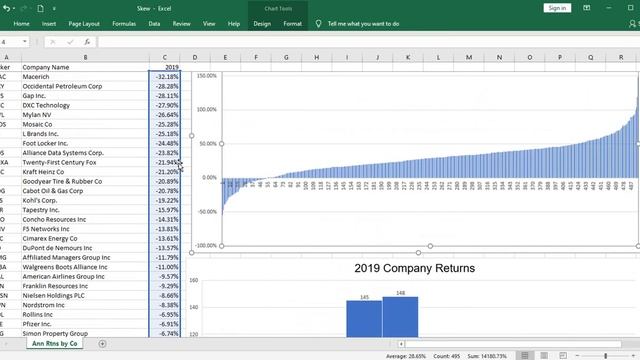Click the New sheet plus icon
The image size is (640, 360).
(102, 344)
